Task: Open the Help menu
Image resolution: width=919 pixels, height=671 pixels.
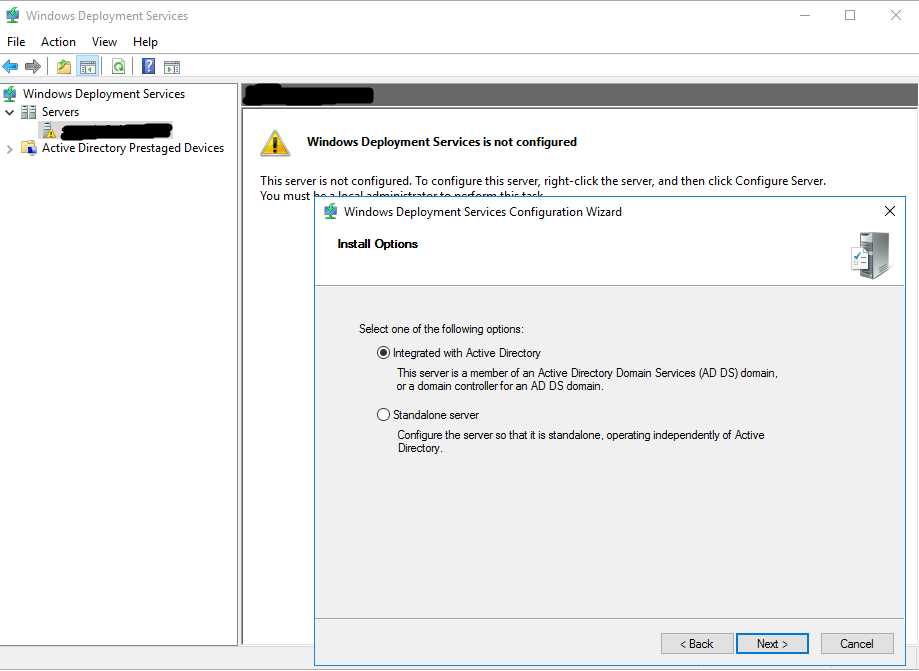Action: (x=145, y=42)
